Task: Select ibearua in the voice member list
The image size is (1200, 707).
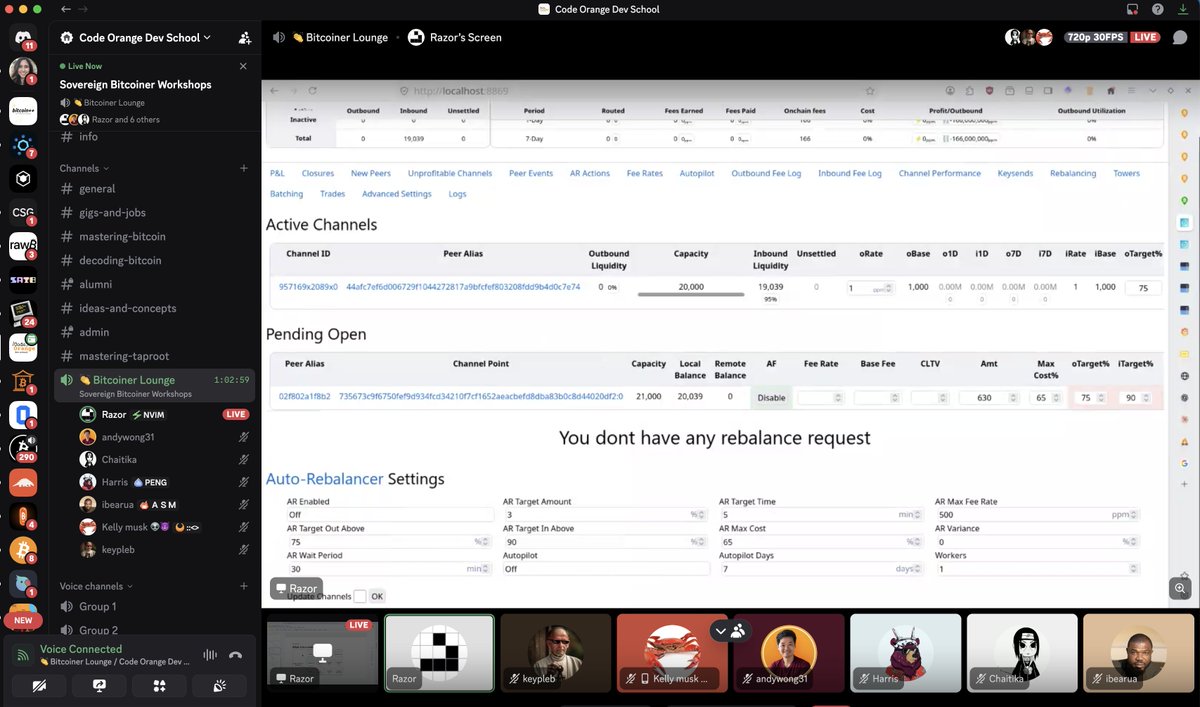Action: click(x=165, y=504)
